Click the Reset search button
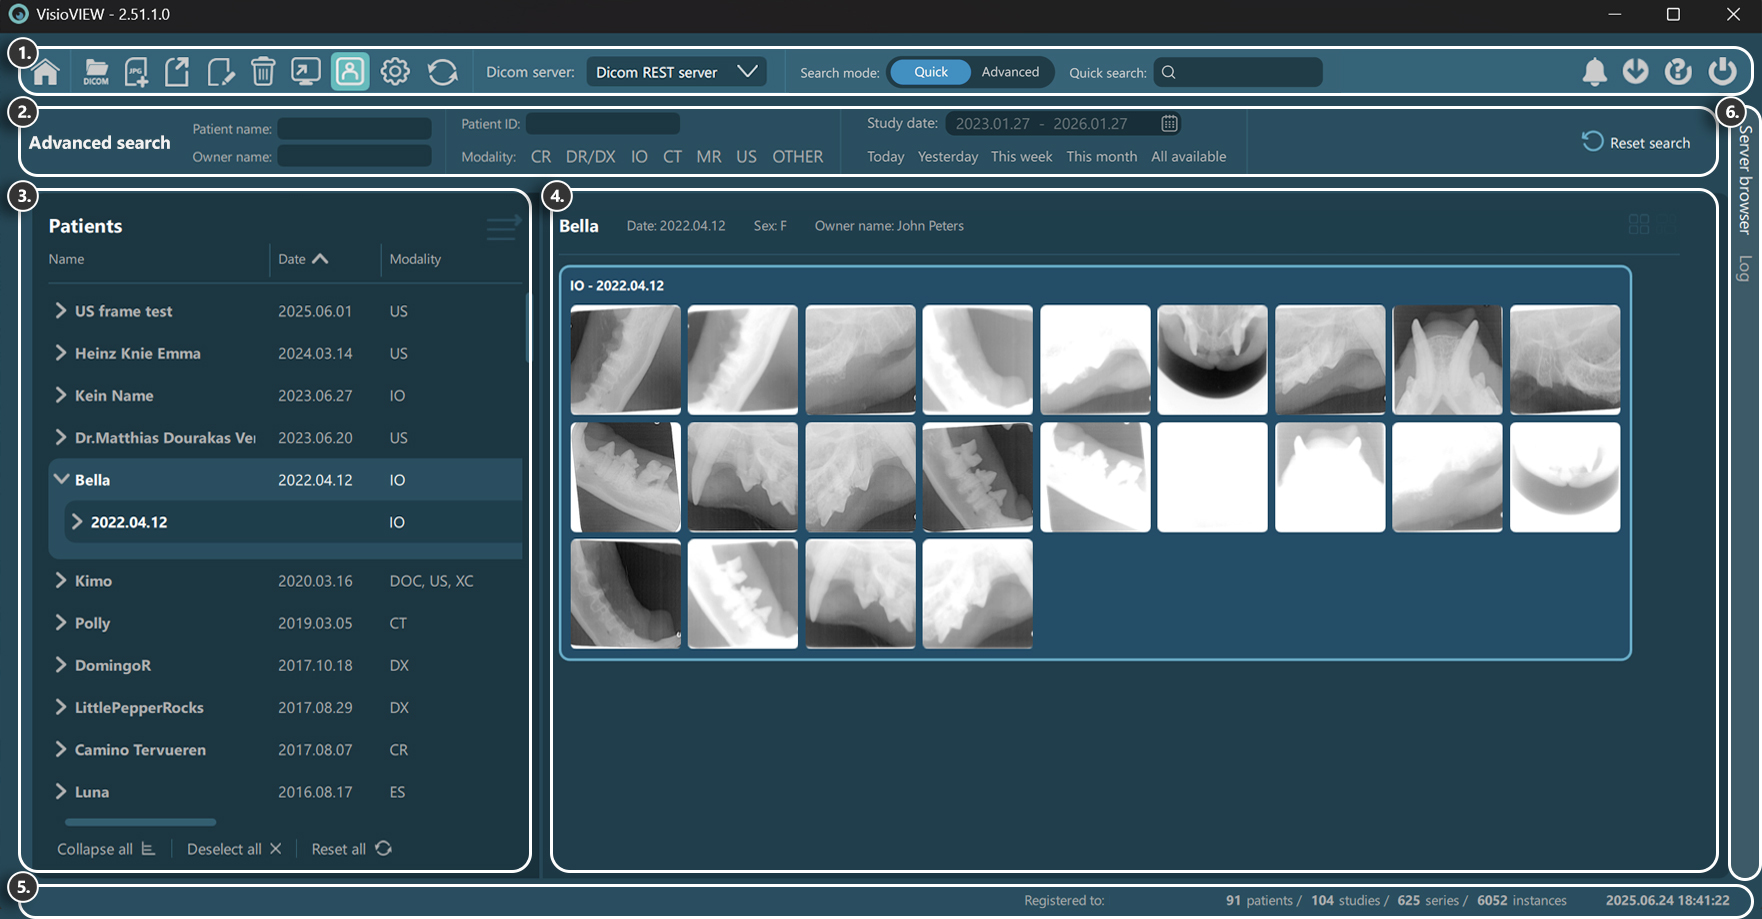This screenshot has width=1762, height=919. tap(1636, 143)
